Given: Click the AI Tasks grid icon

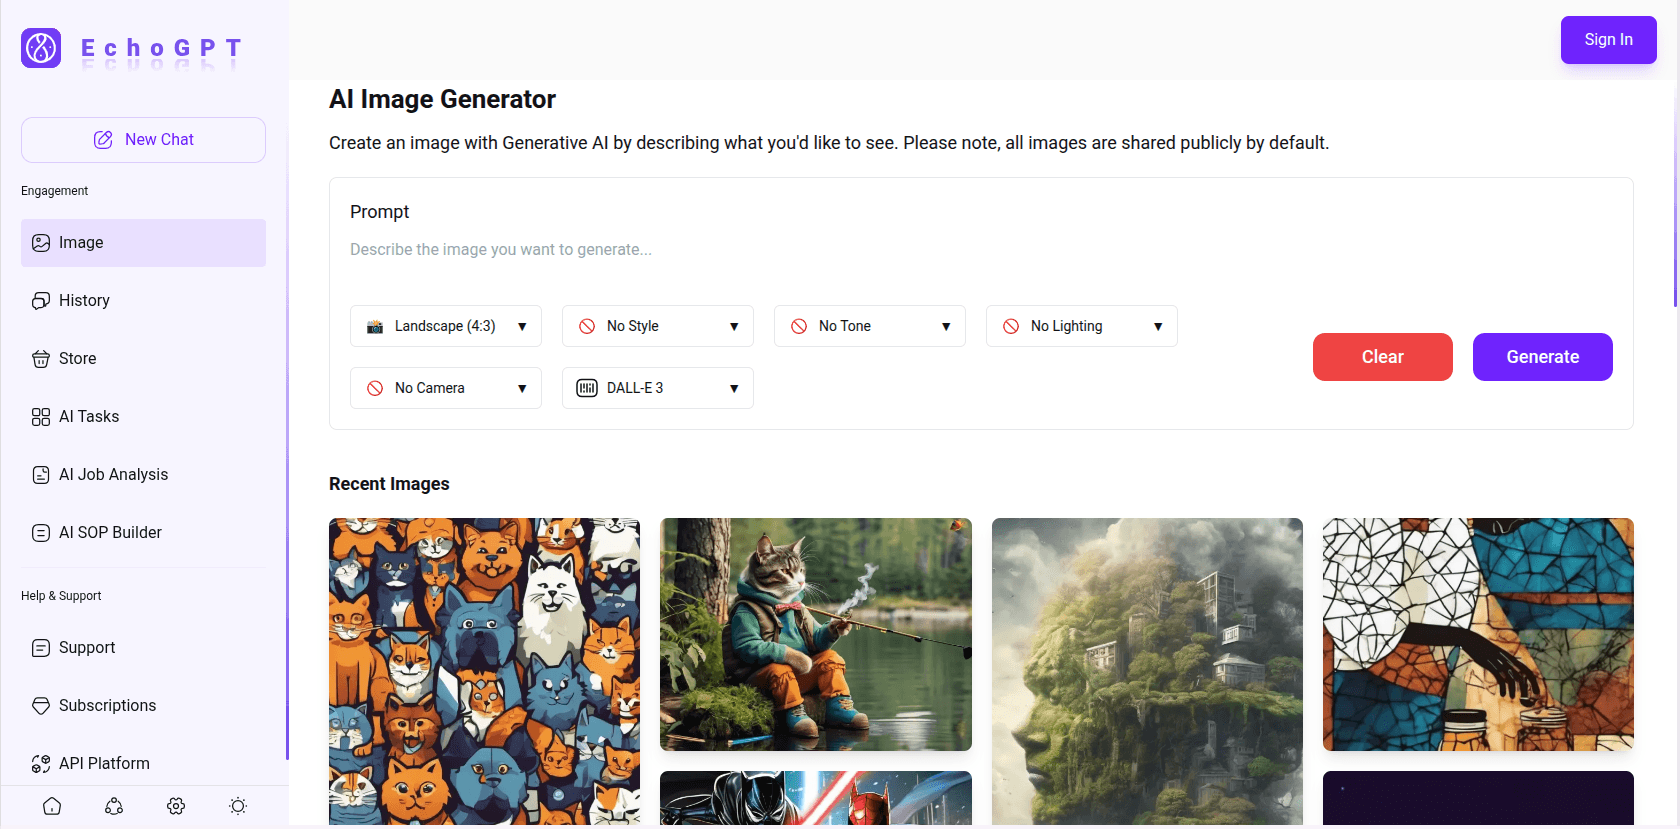Looking at the screenshot, I should click(x=41, y=417).
